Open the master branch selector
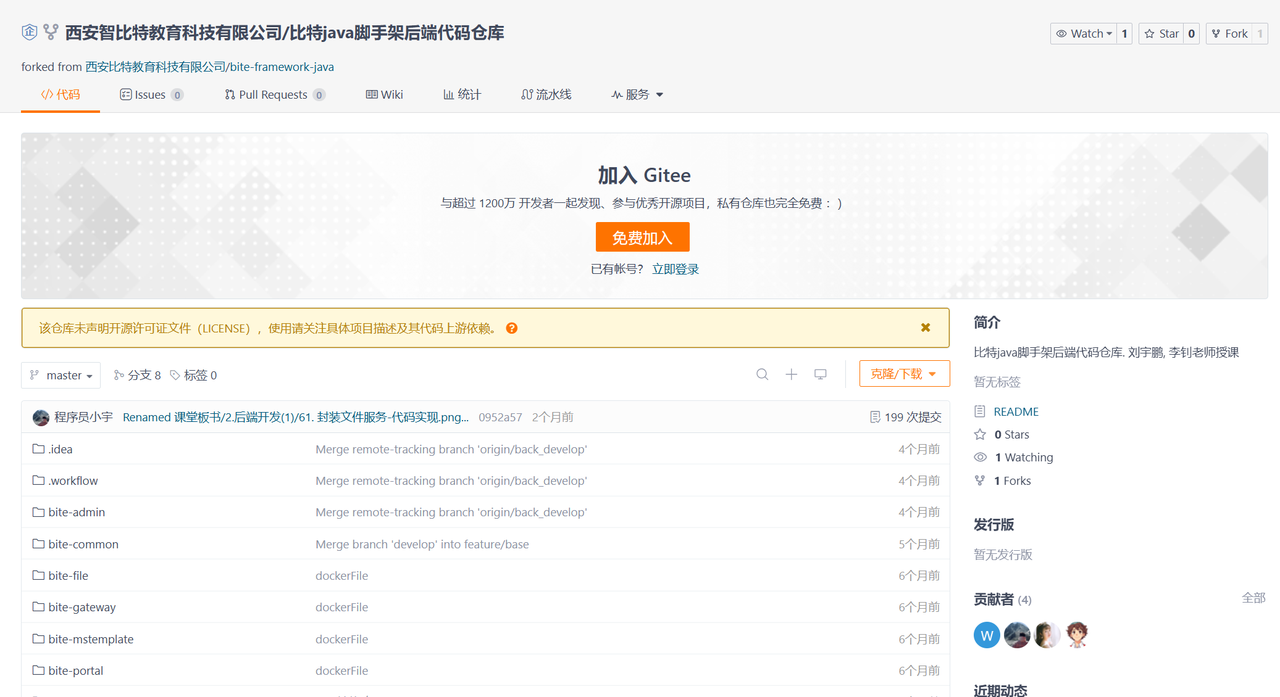Screen dimensions: 1280x697 point(61,375)
